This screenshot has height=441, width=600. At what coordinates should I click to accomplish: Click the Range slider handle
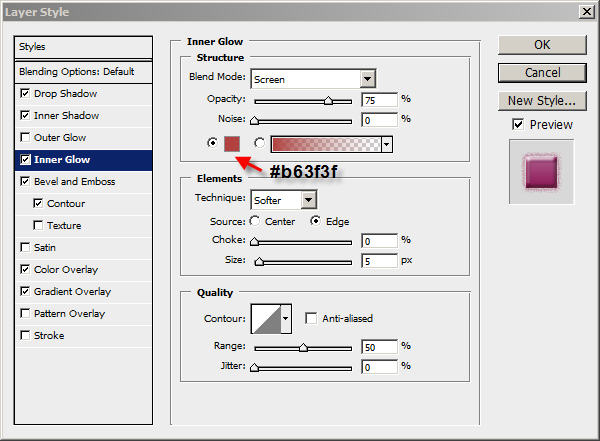coord(303,348)
